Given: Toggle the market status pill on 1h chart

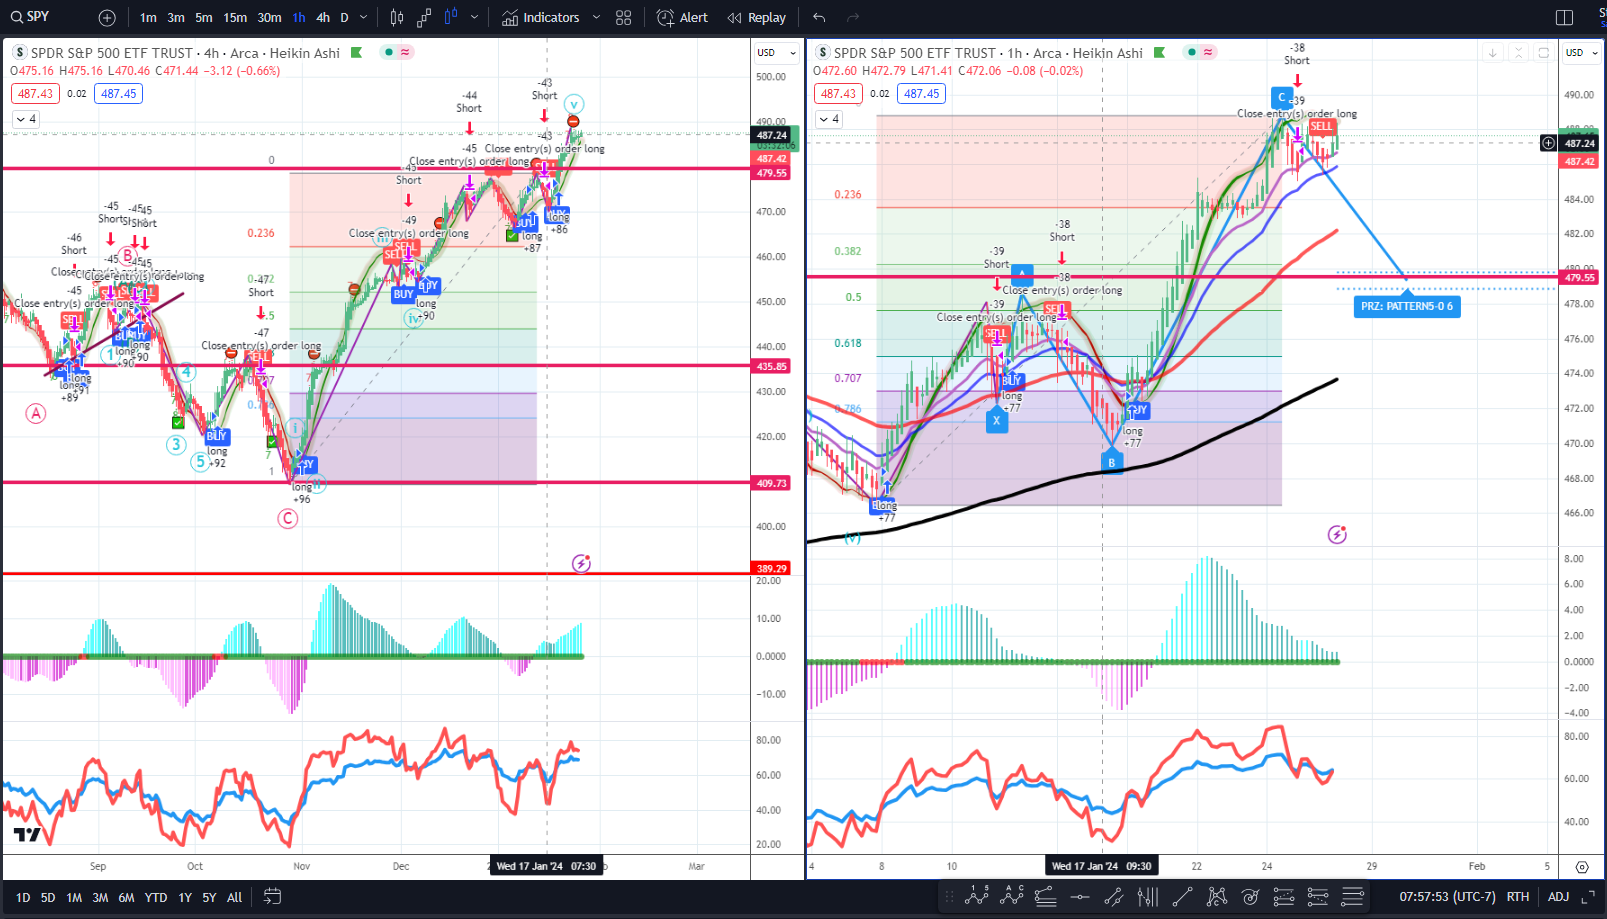Looking at the screenshot, I should coord(1200,52).
